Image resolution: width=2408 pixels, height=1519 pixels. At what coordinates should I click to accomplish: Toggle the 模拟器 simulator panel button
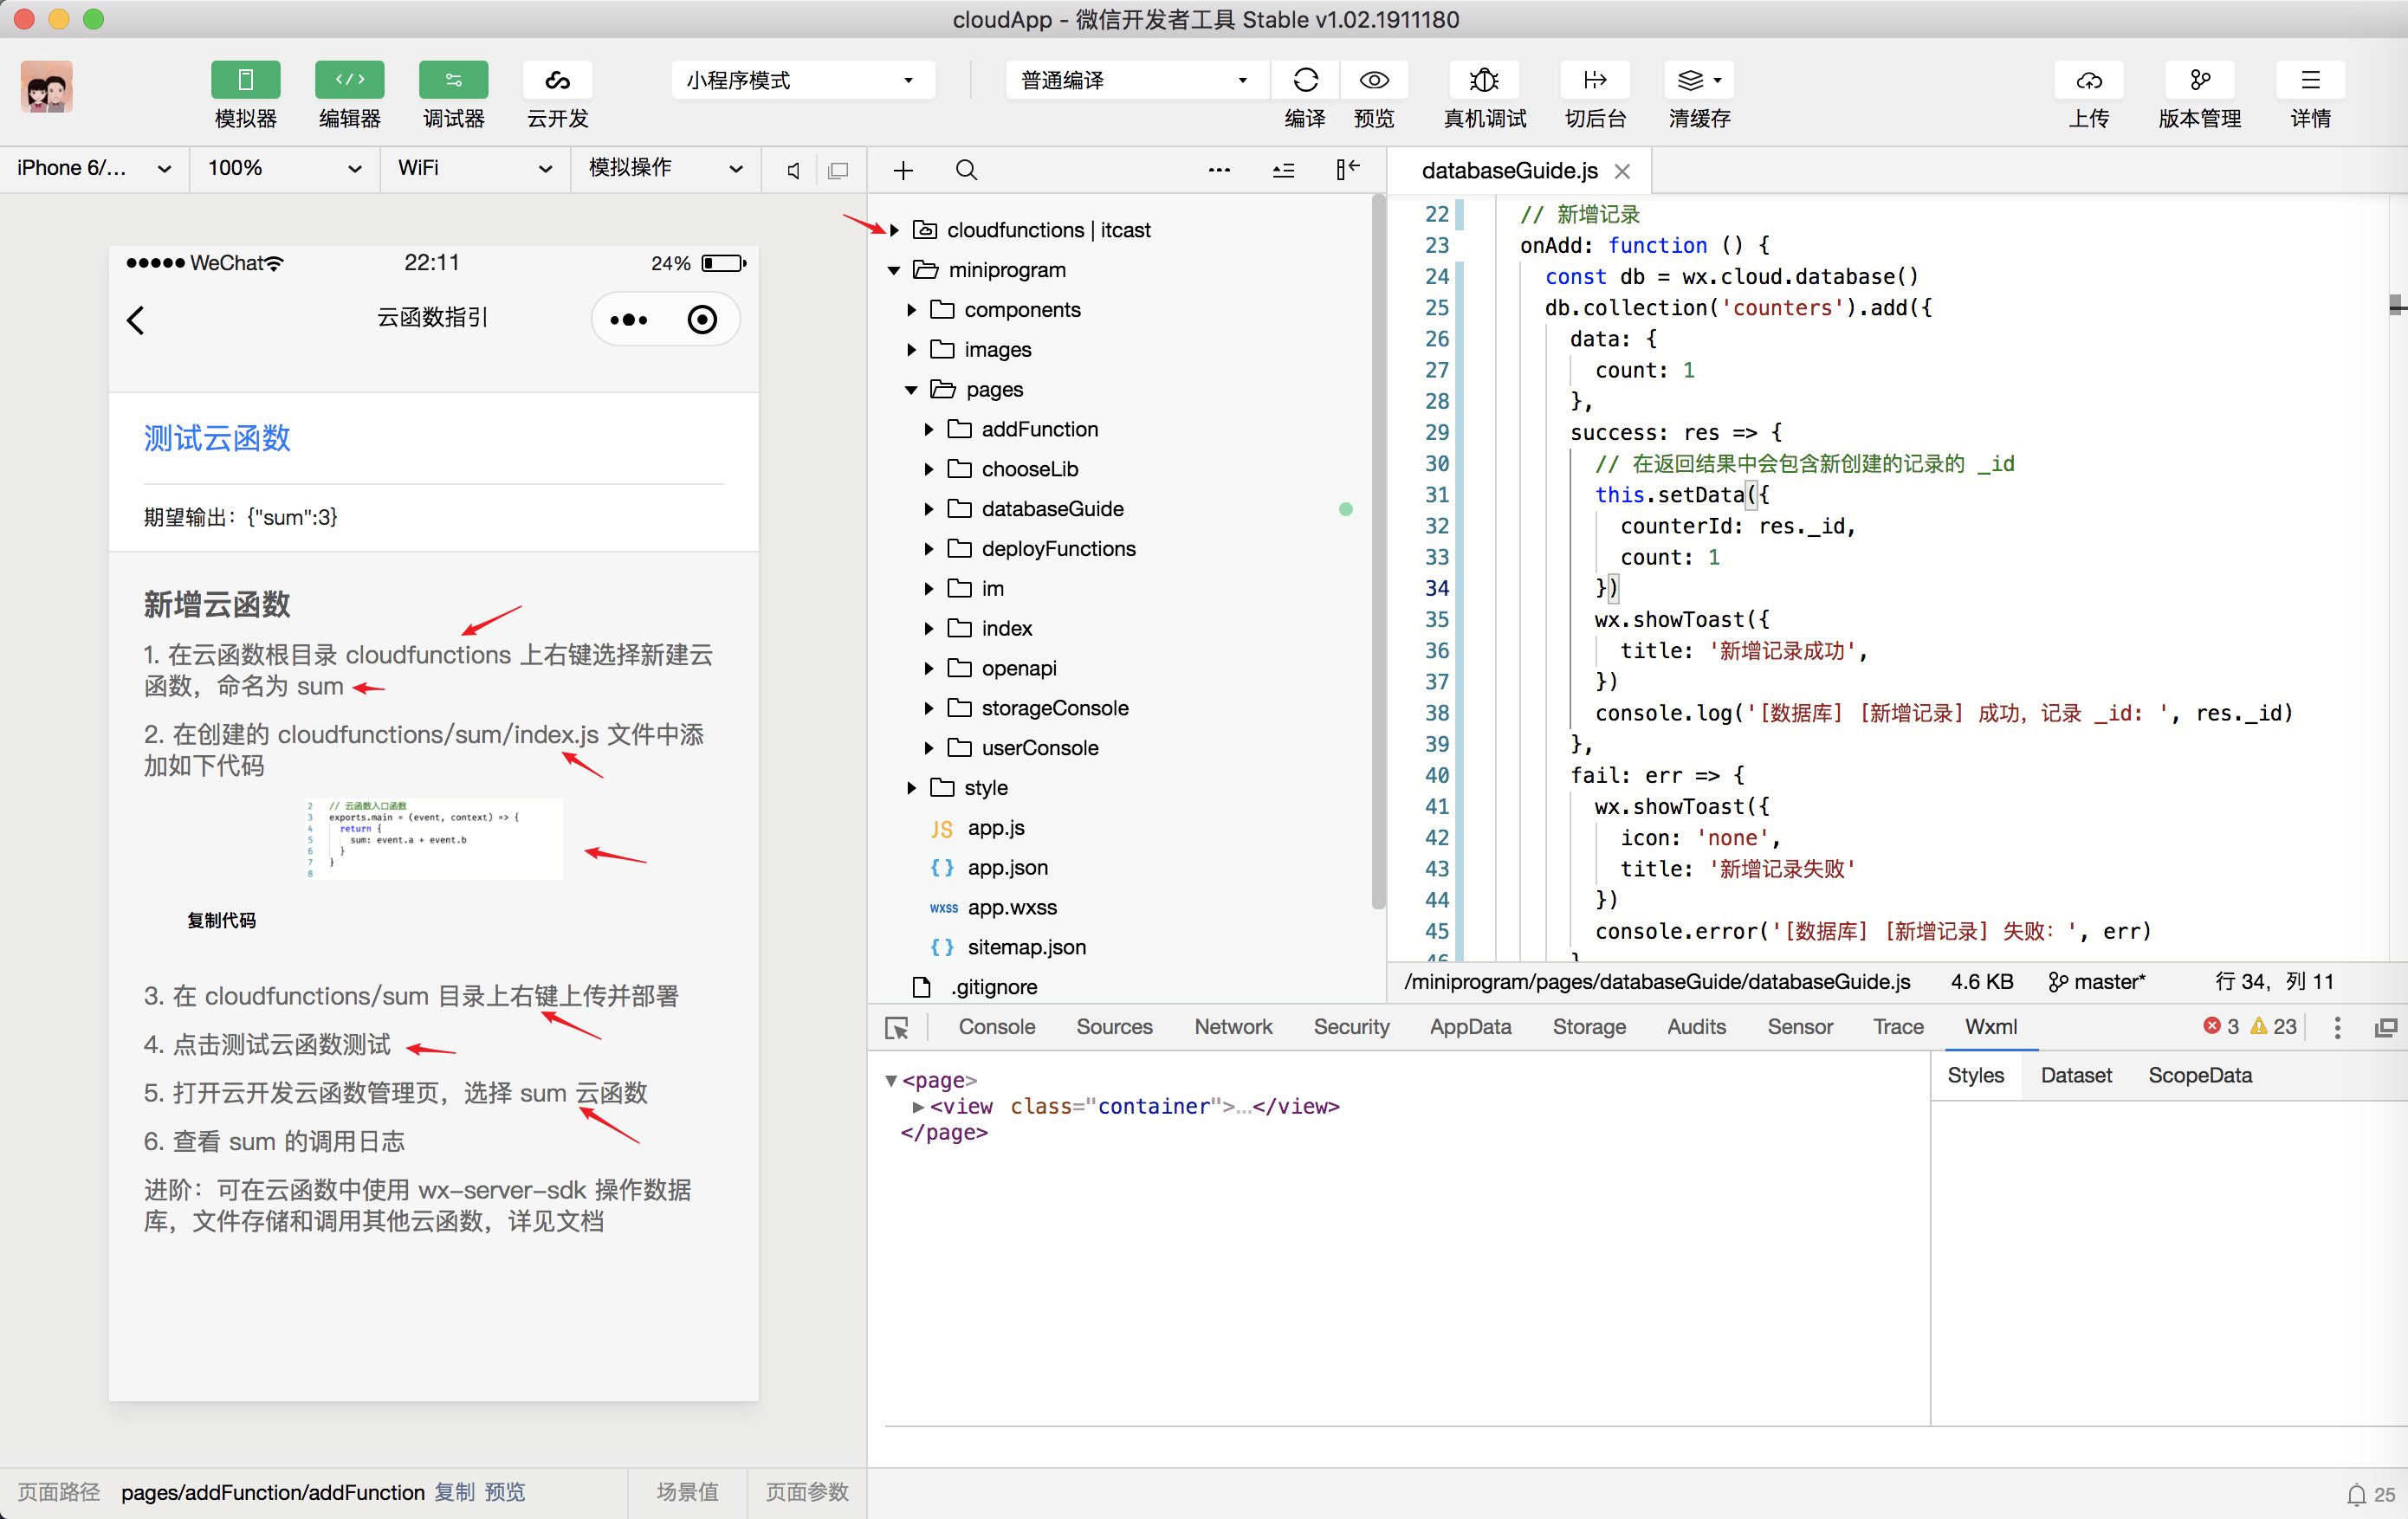point(245,80)
